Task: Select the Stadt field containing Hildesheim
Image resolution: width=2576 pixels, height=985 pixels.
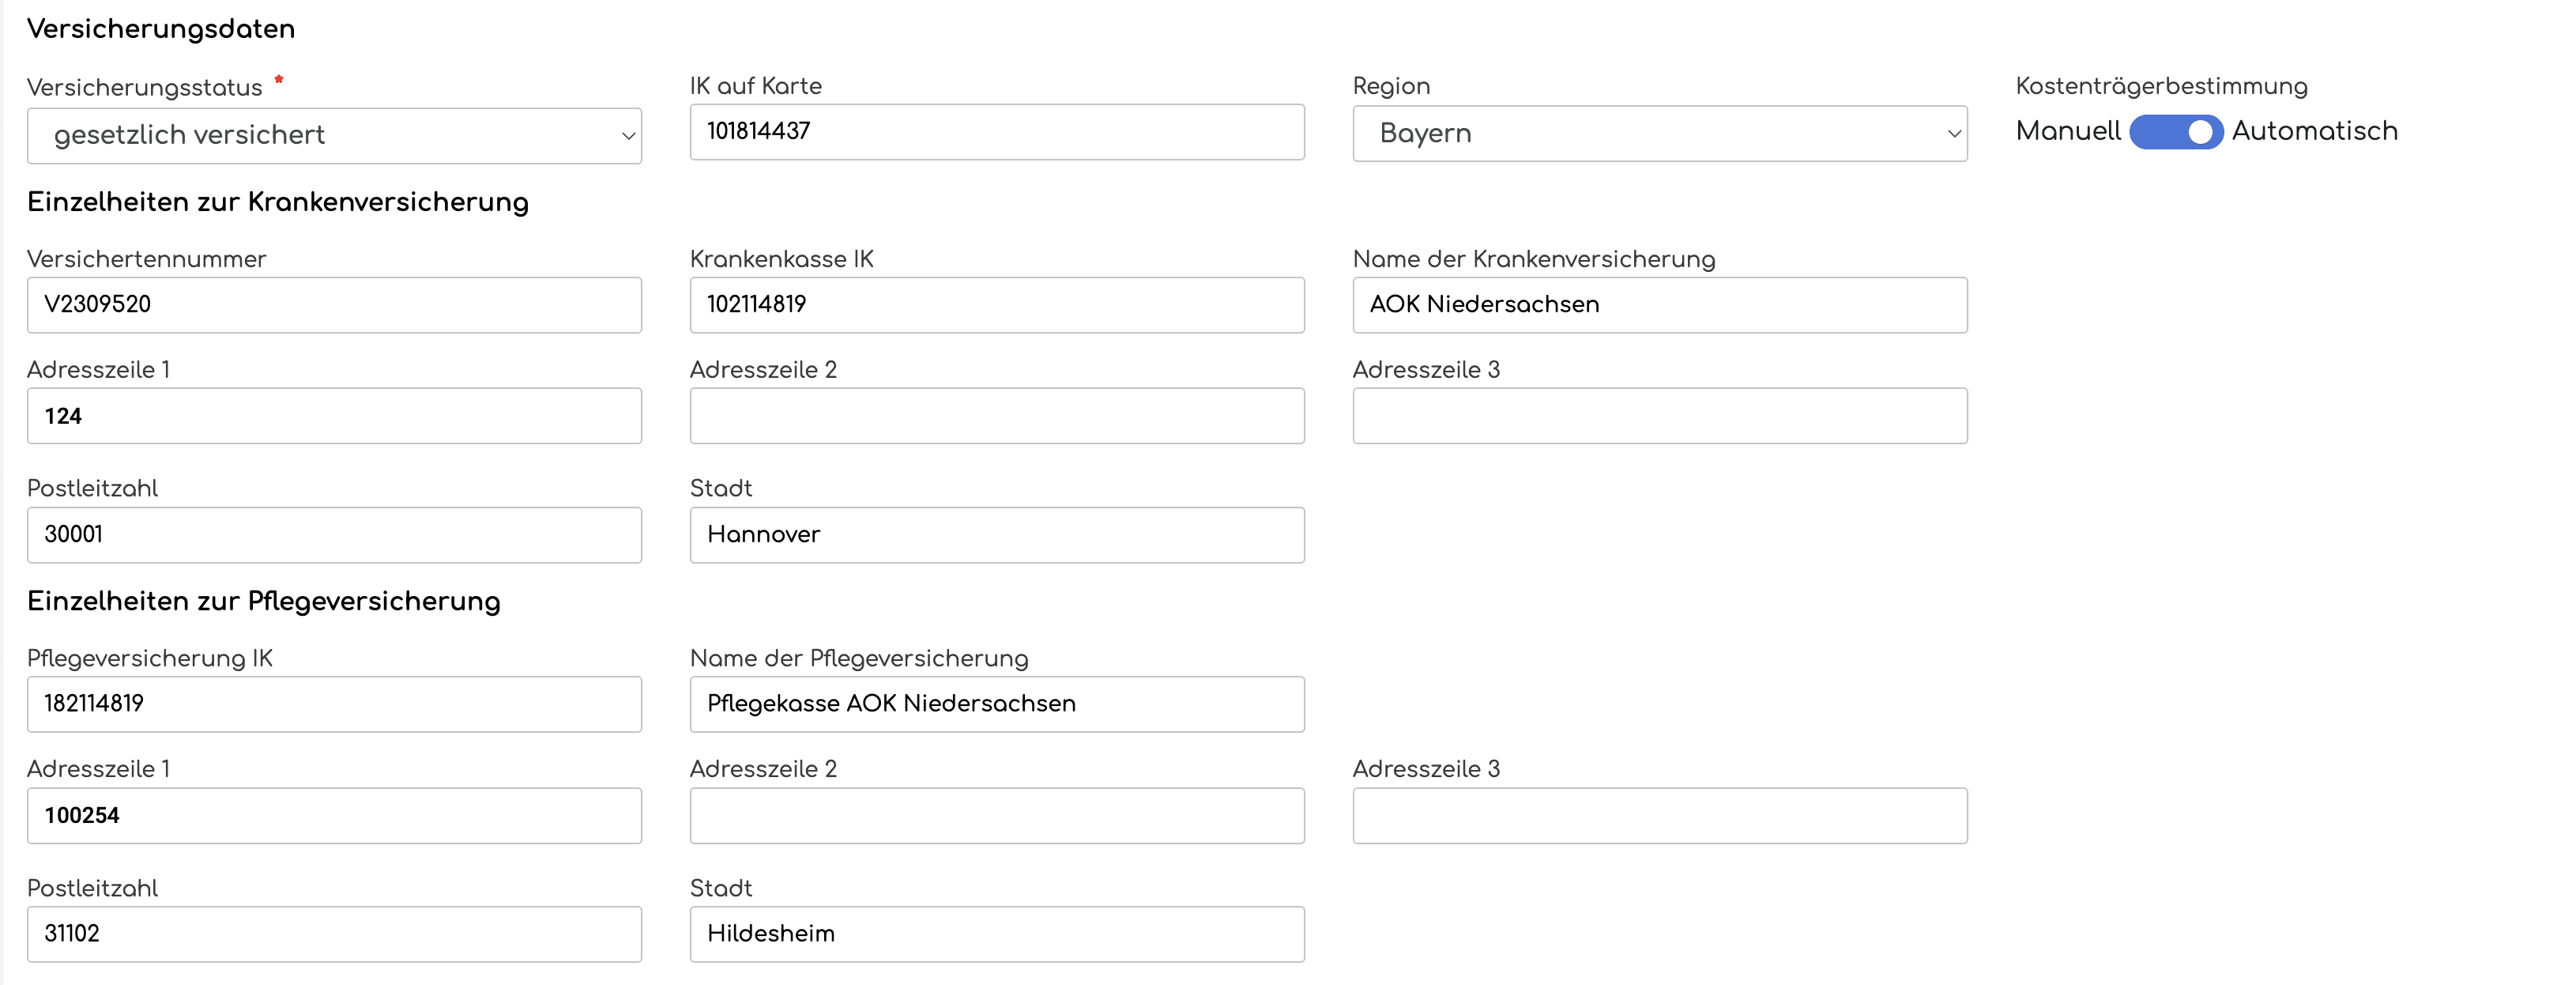Action: click(x=997, y=934)
